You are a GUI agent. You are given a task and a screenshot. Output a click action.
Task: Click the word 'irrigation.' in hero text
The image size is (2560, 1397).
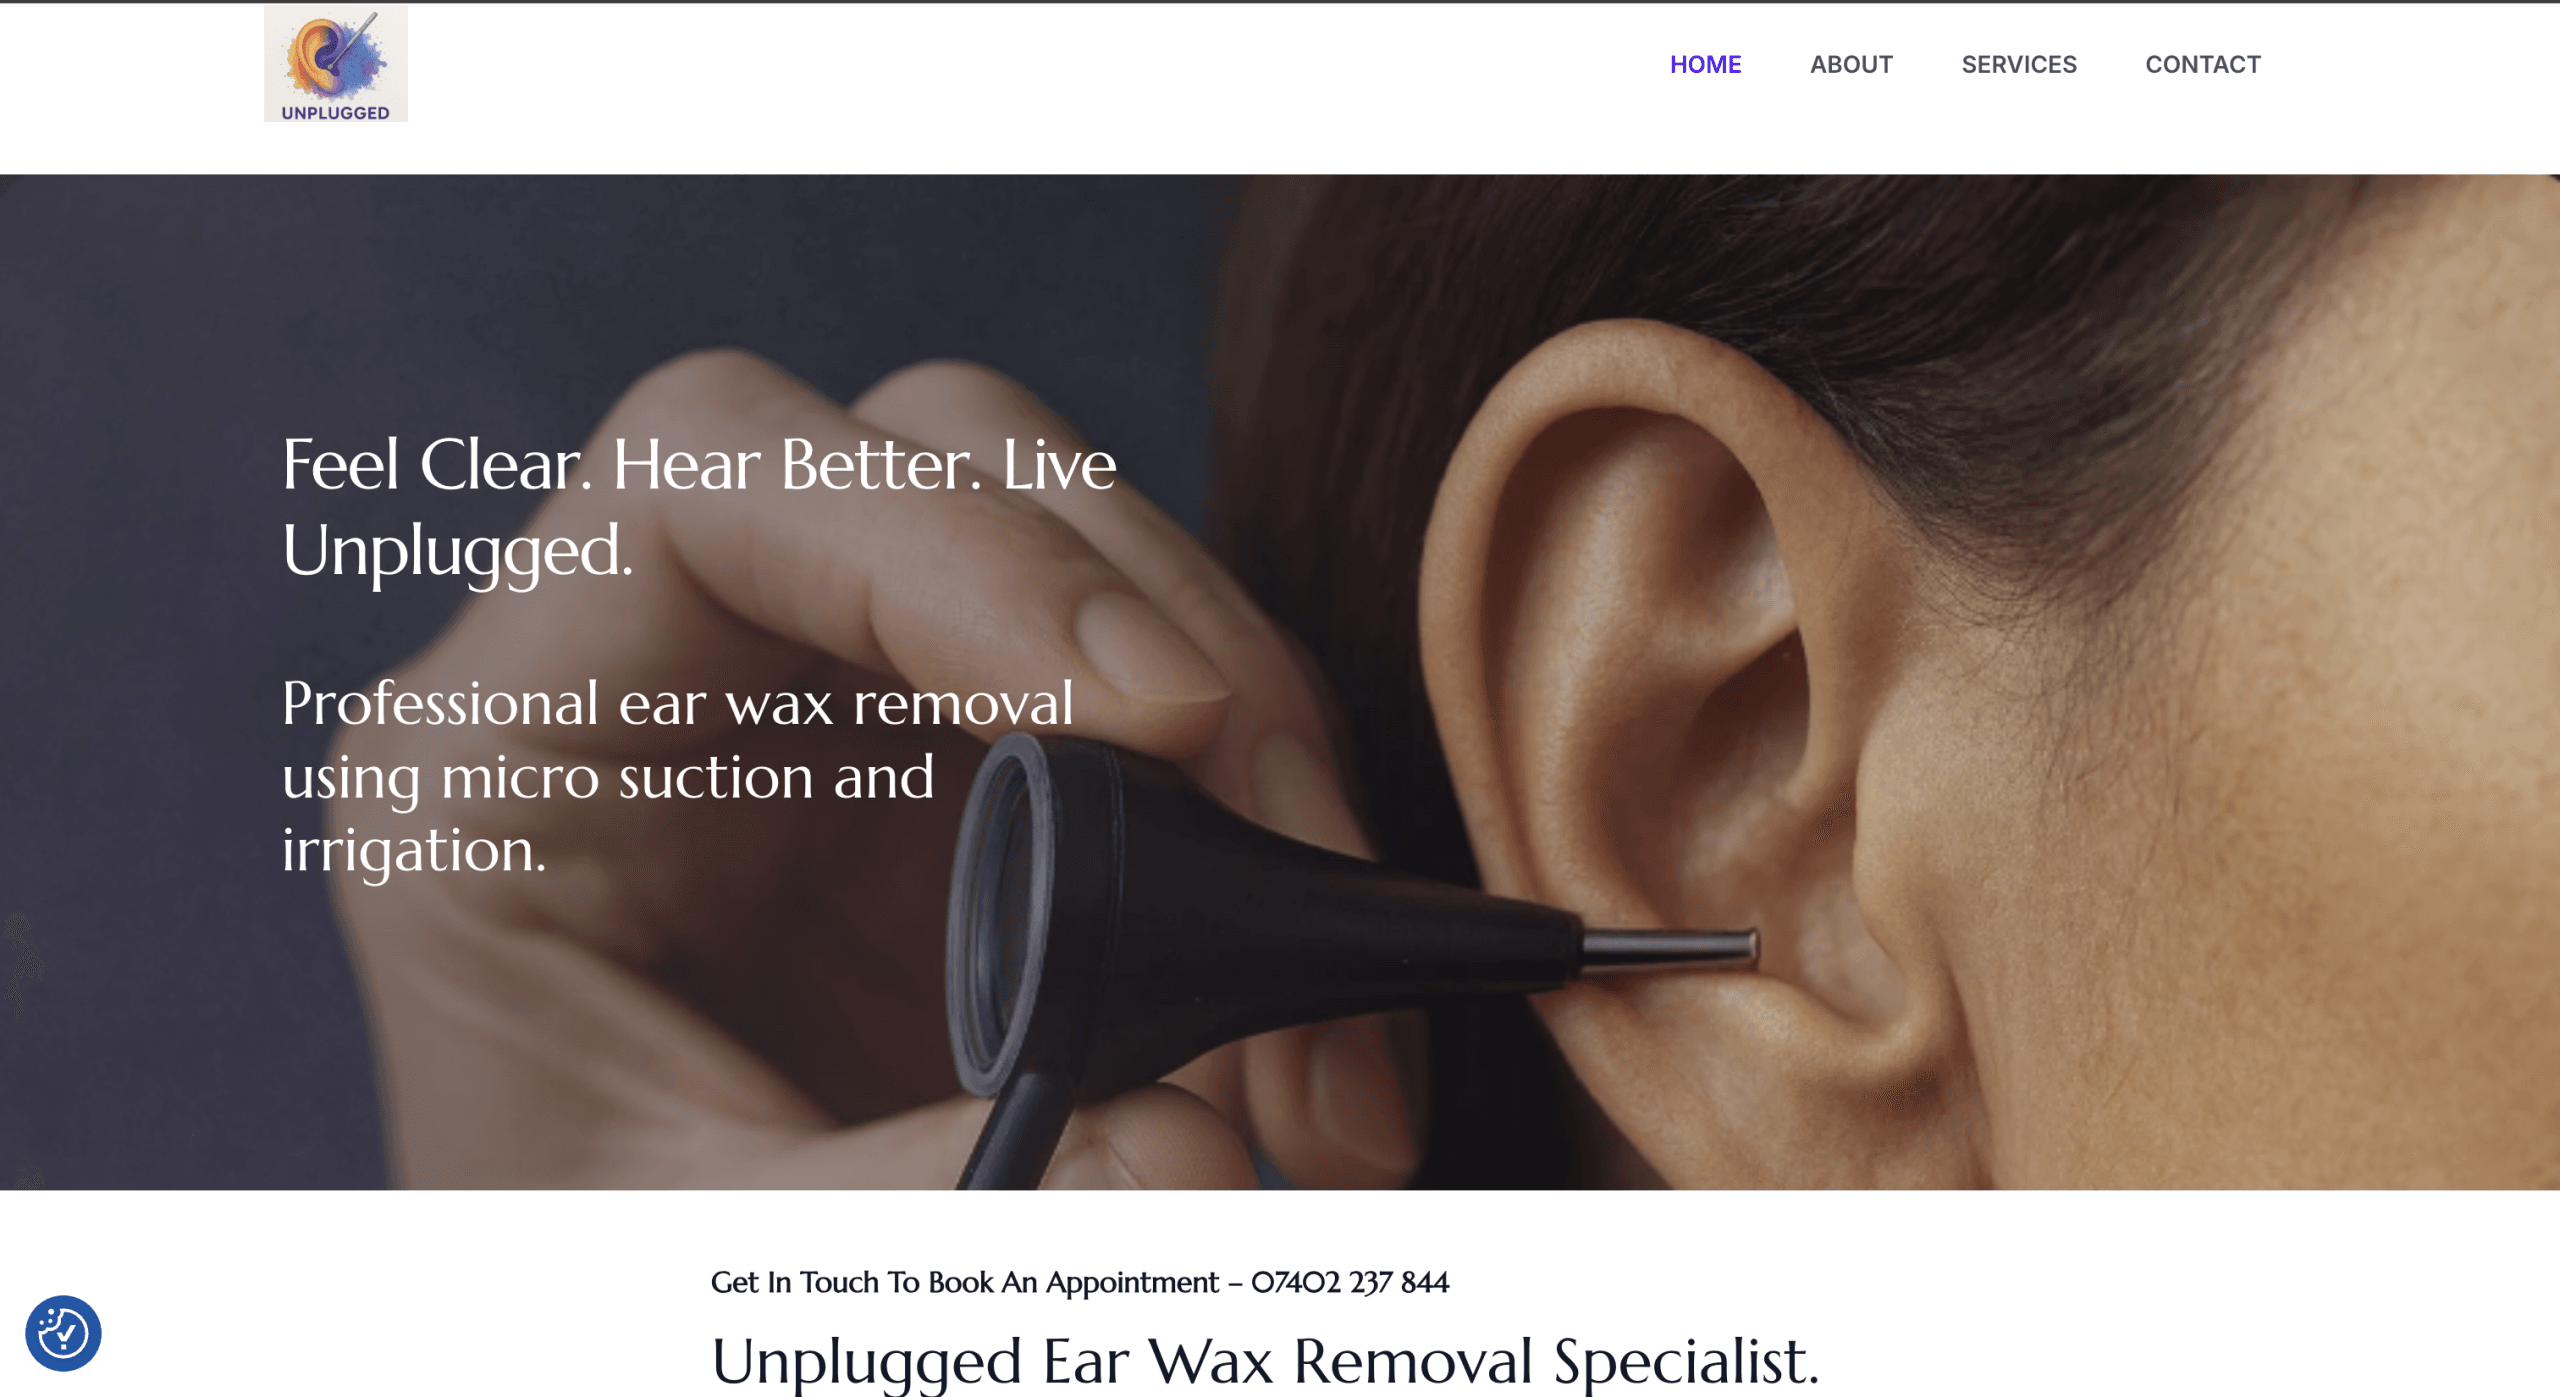414,851
